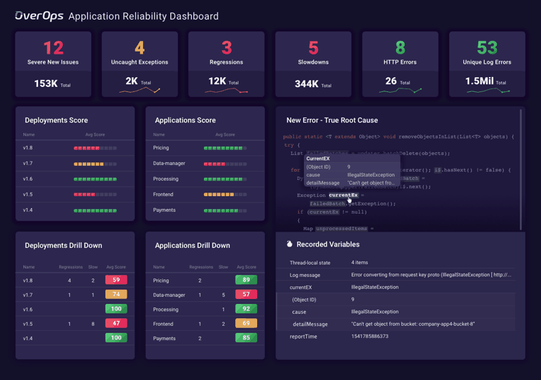The height and width of the screenshot is (380, 541).
Task: Click the red 57 badge for Data-manager
Action: (x=246, y=294)
